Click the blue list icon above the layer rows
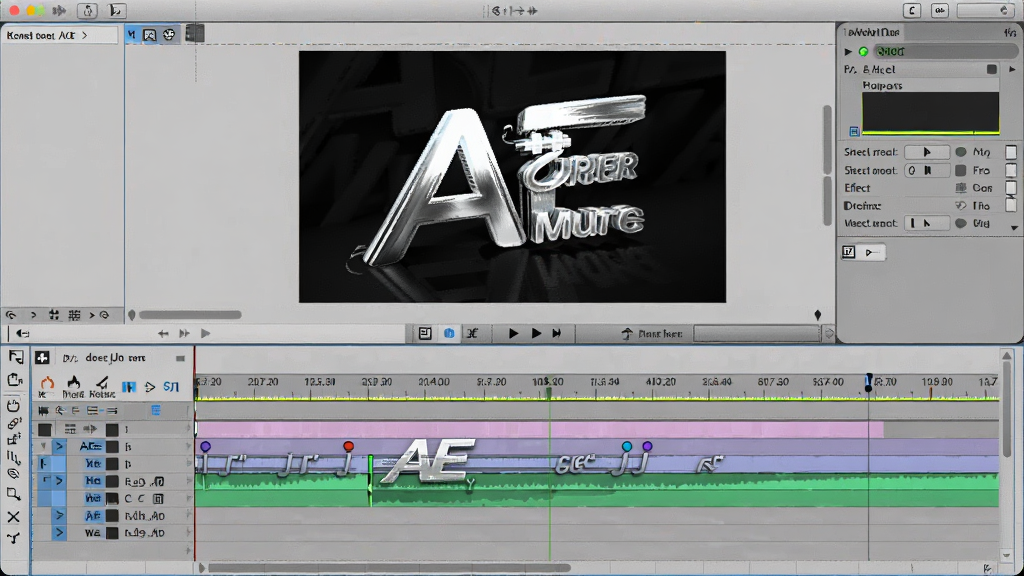This screenshot has width=1024, height=576. coord(156,410)
